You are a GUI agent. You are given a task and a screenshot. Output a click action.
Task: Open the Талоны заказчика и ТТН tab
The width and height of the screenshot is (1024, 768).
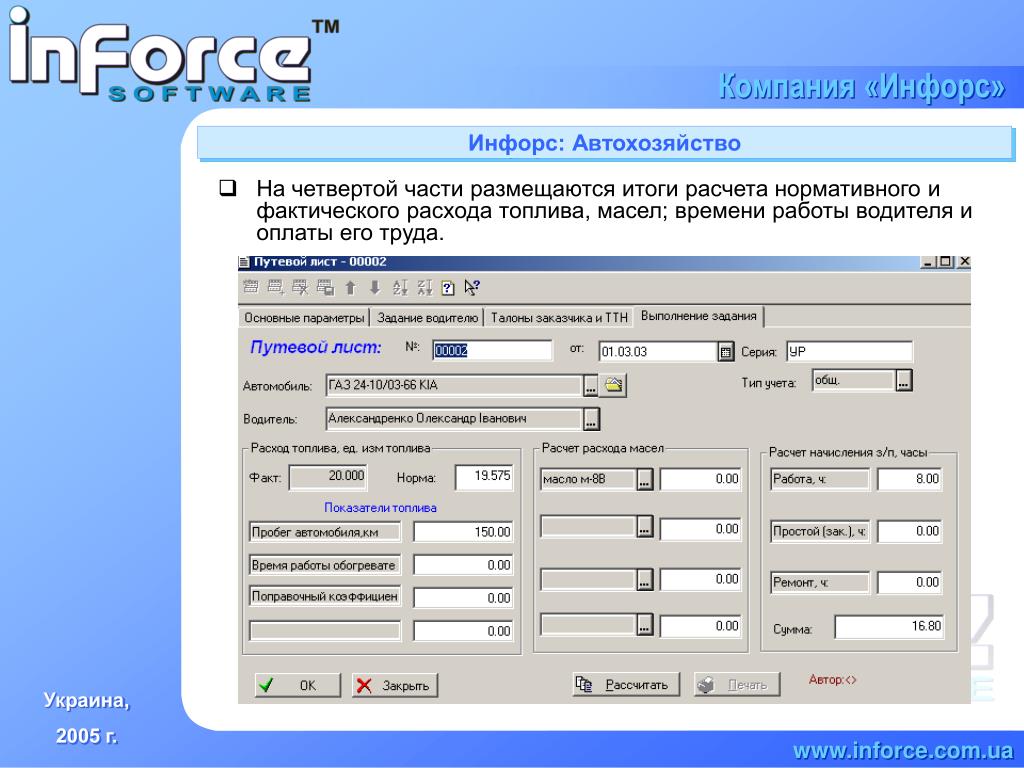559,318
